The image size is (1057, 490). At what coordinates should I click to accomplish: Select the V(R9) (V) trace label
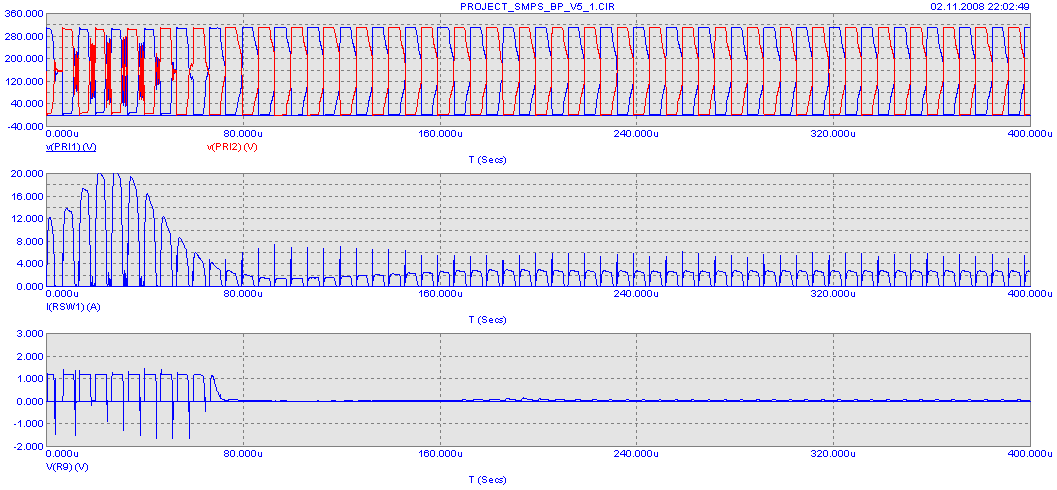click(68, 466)
